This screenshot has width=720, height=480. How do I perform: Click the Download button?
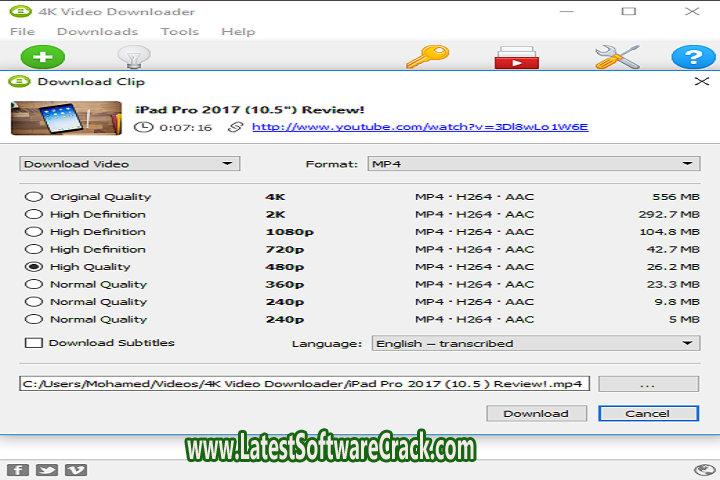coord(536,413)
